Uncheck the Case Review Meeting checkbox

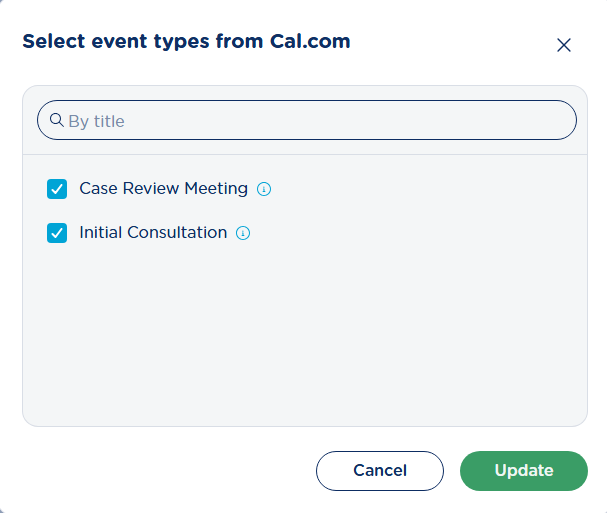point(57,189)
